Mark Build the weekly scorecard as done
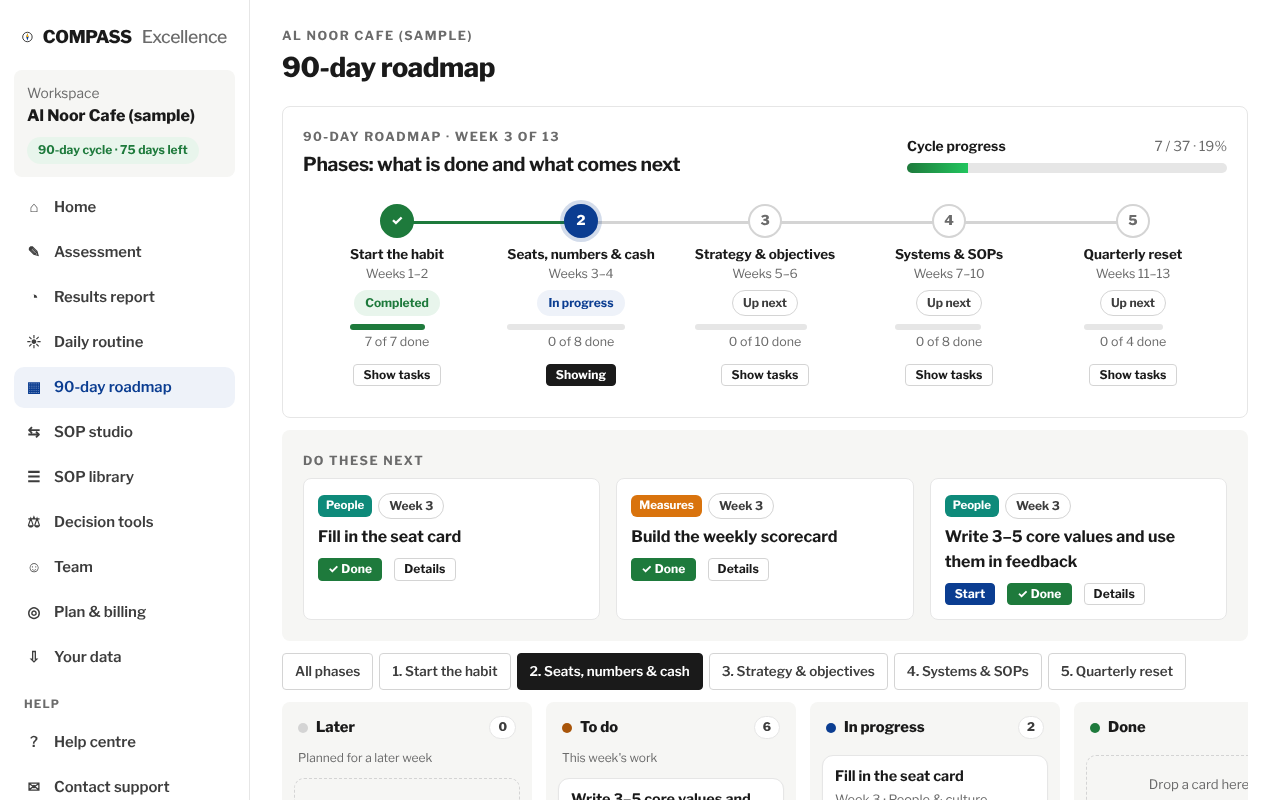This screenshot has width=1280, height=800. [x=663, y=569]
